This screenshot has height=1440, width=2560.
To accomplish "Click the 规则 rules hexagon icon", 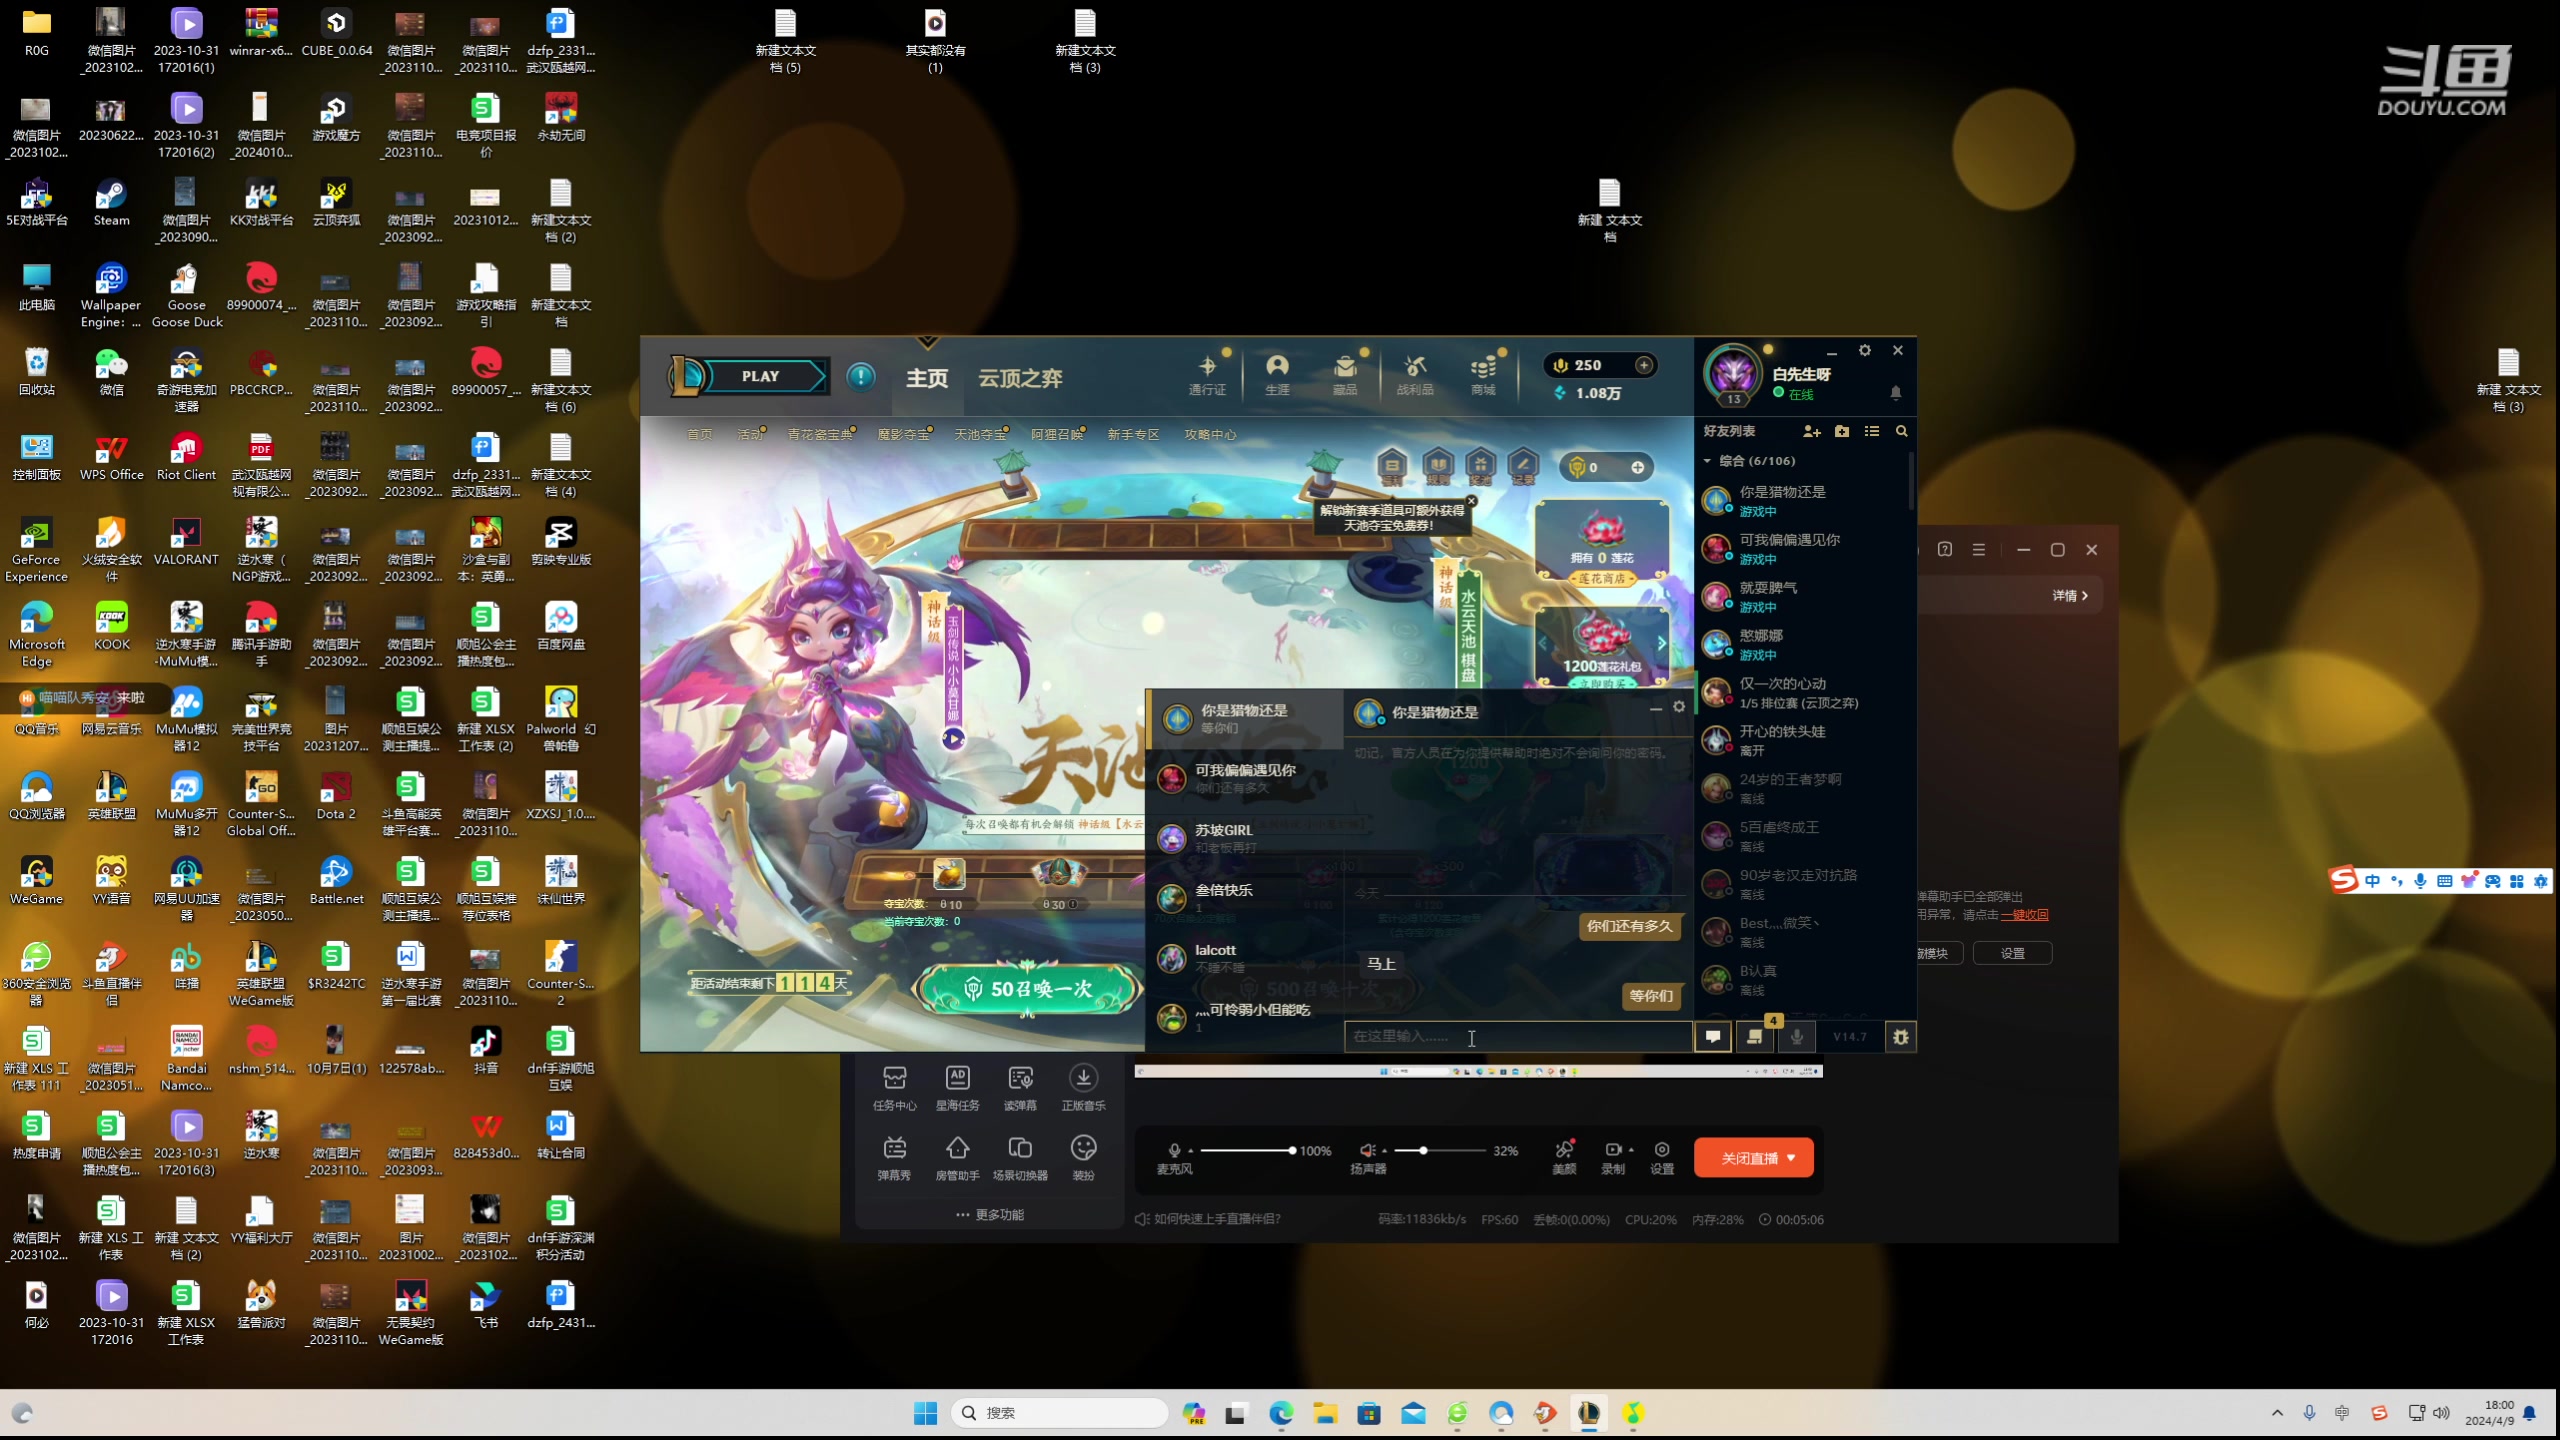I will point(1437,466).
